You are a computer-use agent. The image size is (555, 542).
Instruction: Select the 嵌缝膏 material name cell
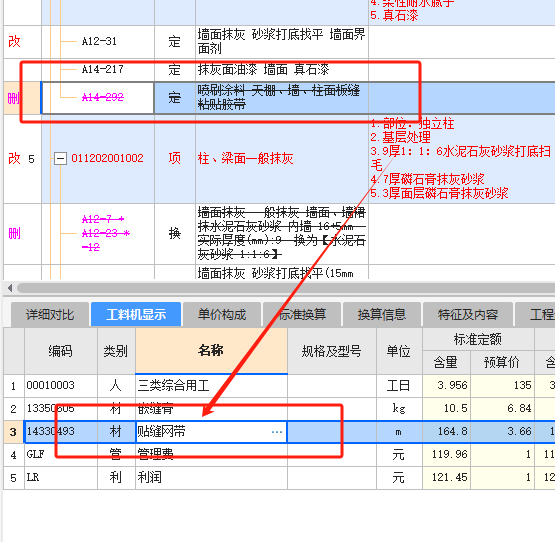point(211,409)
